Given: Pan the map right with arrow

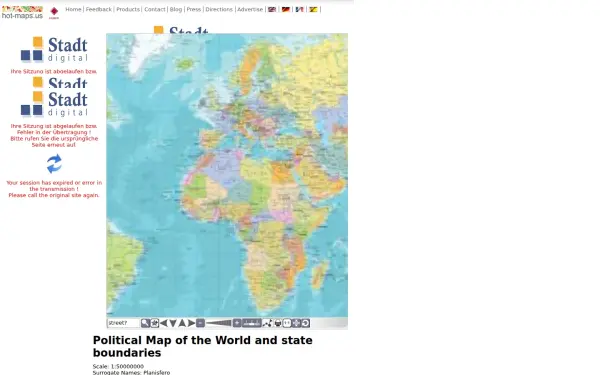Looking at the screenshot, I should click(191, 323).
